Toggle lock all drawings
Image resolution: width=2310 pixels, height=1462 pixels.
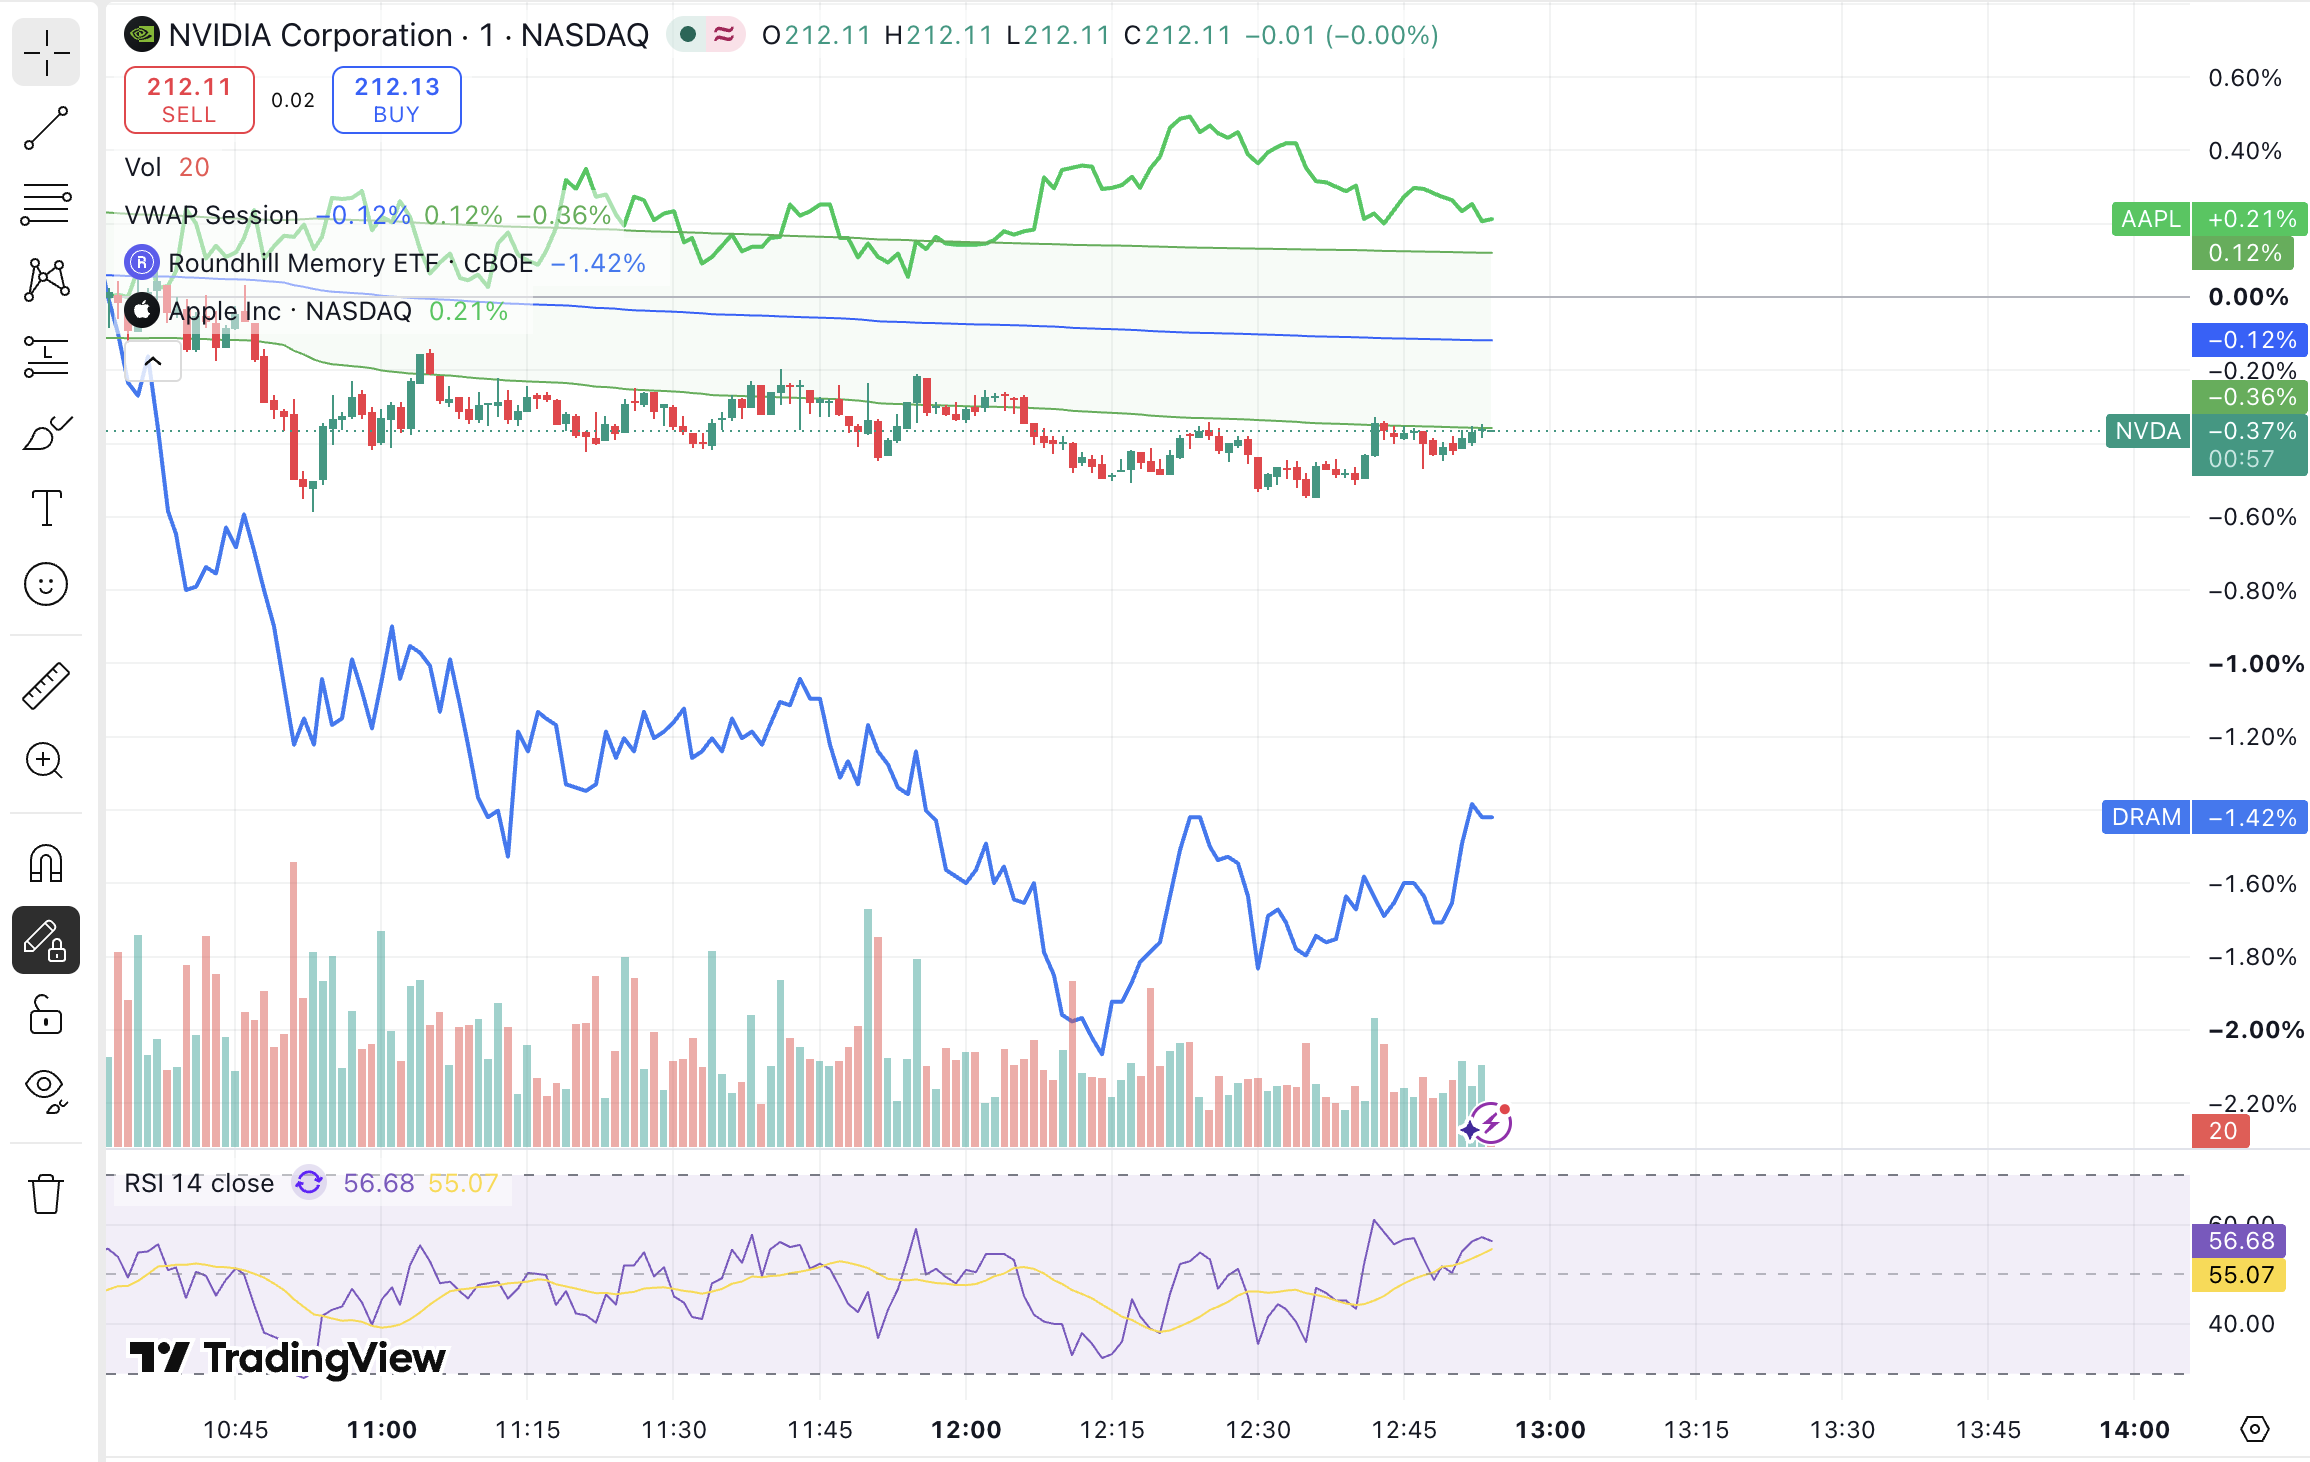tap(46, 1016)
